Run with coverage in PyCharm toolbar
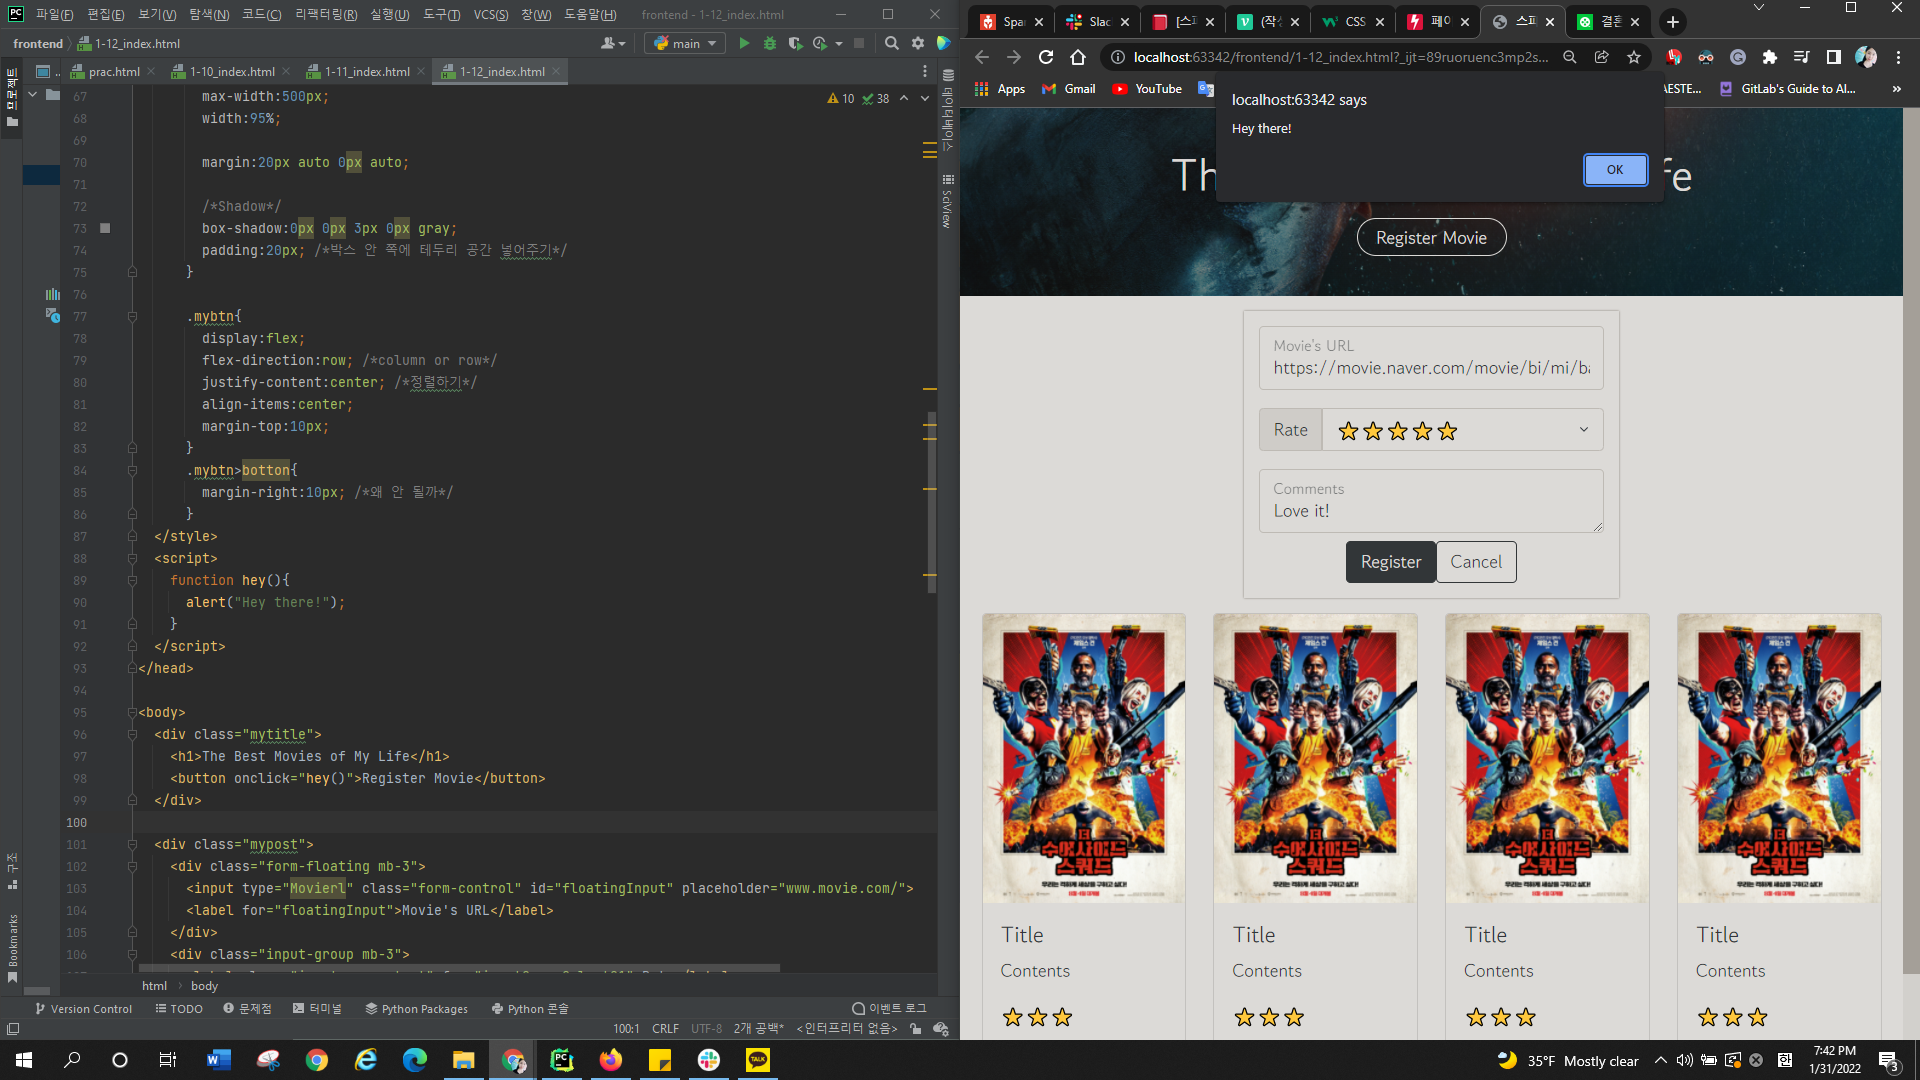The image size is (1920, 1080). coord(795,43)
